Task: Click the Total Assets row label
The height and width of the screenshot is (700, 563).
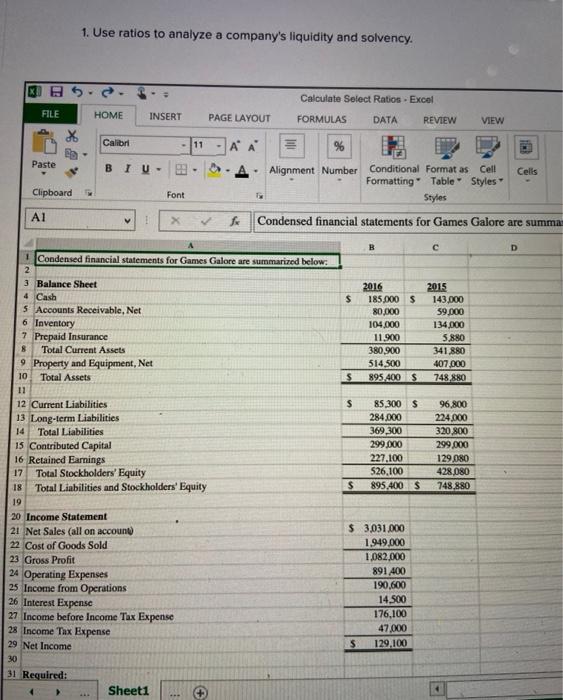Action: 65,377
